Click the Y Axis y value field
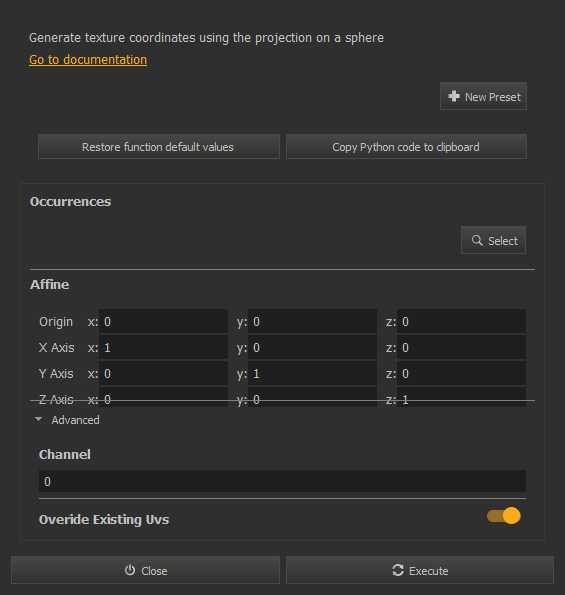The image size is (565, 595). click(312, 373)
